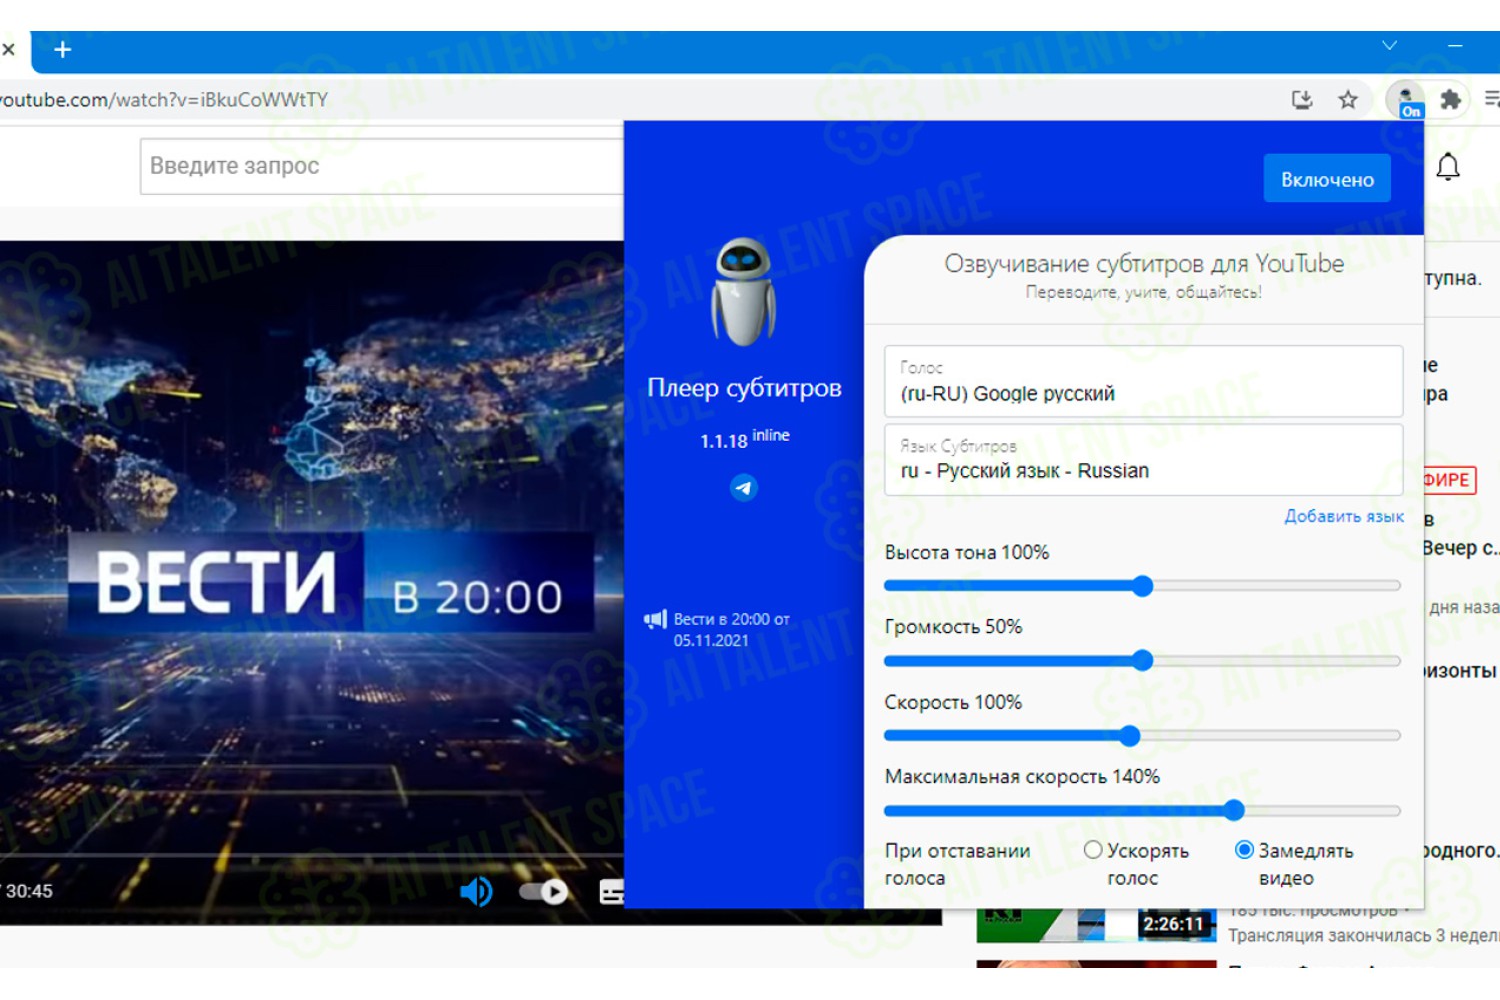Screen dimensions: 1500x1000
Task: Open the browser extensions puzzle icon
Action: point(1450,99)
